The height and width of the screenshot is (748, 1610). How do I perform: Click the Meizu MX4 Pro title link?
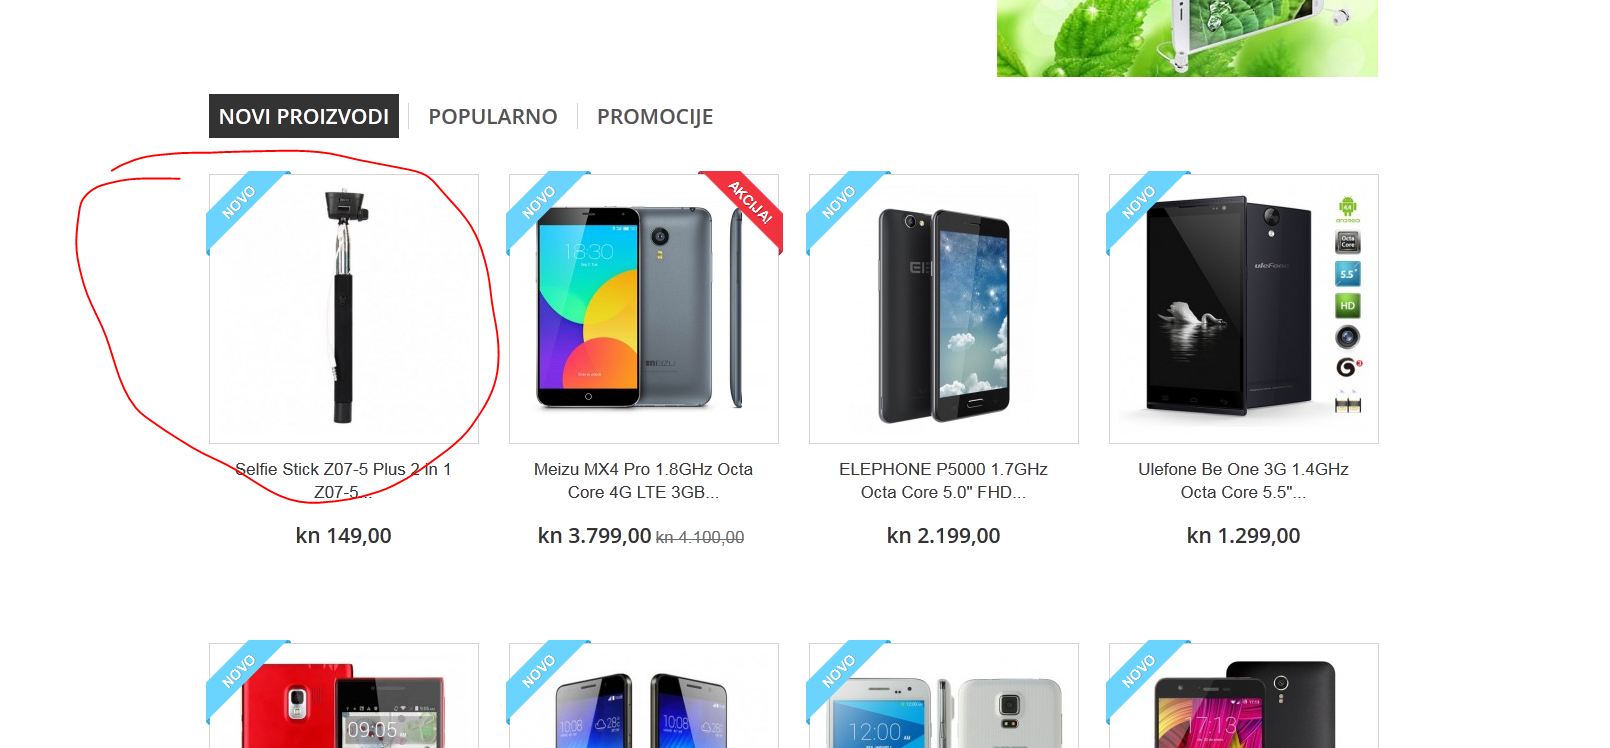644,481
